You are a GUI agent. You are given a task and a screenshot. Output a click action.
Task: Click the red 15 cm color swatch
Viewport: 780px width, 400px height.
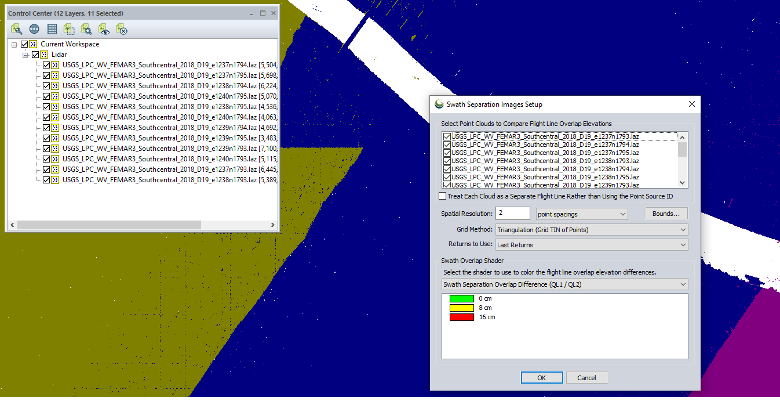463,316
